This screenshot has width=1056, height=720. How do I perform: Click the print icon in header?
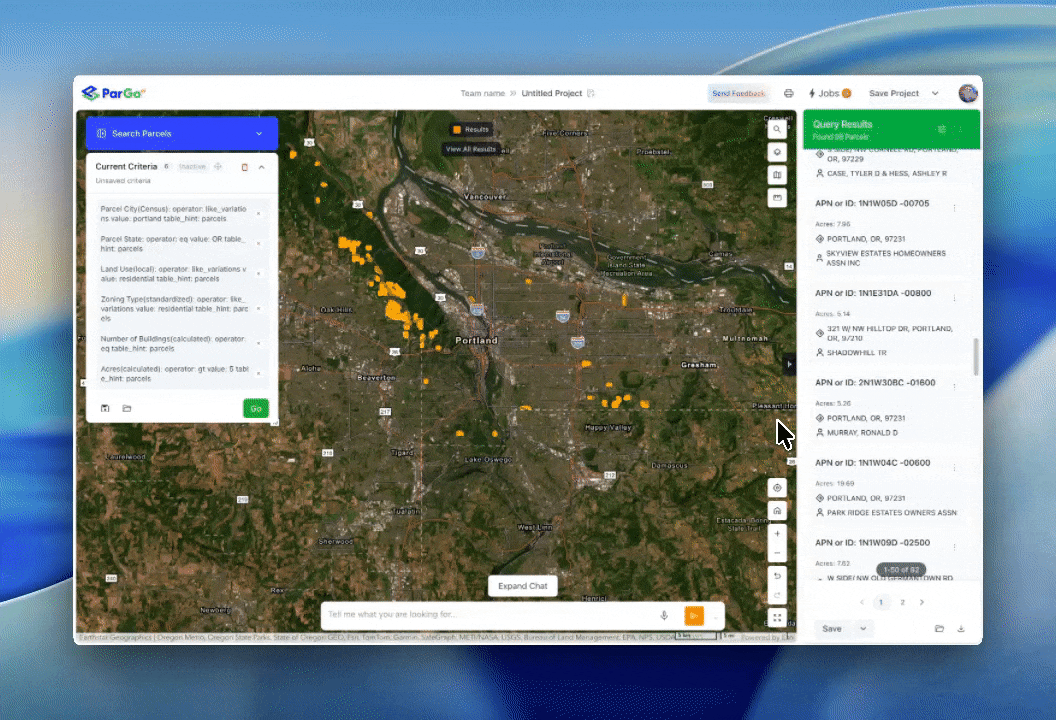point(789,93)
